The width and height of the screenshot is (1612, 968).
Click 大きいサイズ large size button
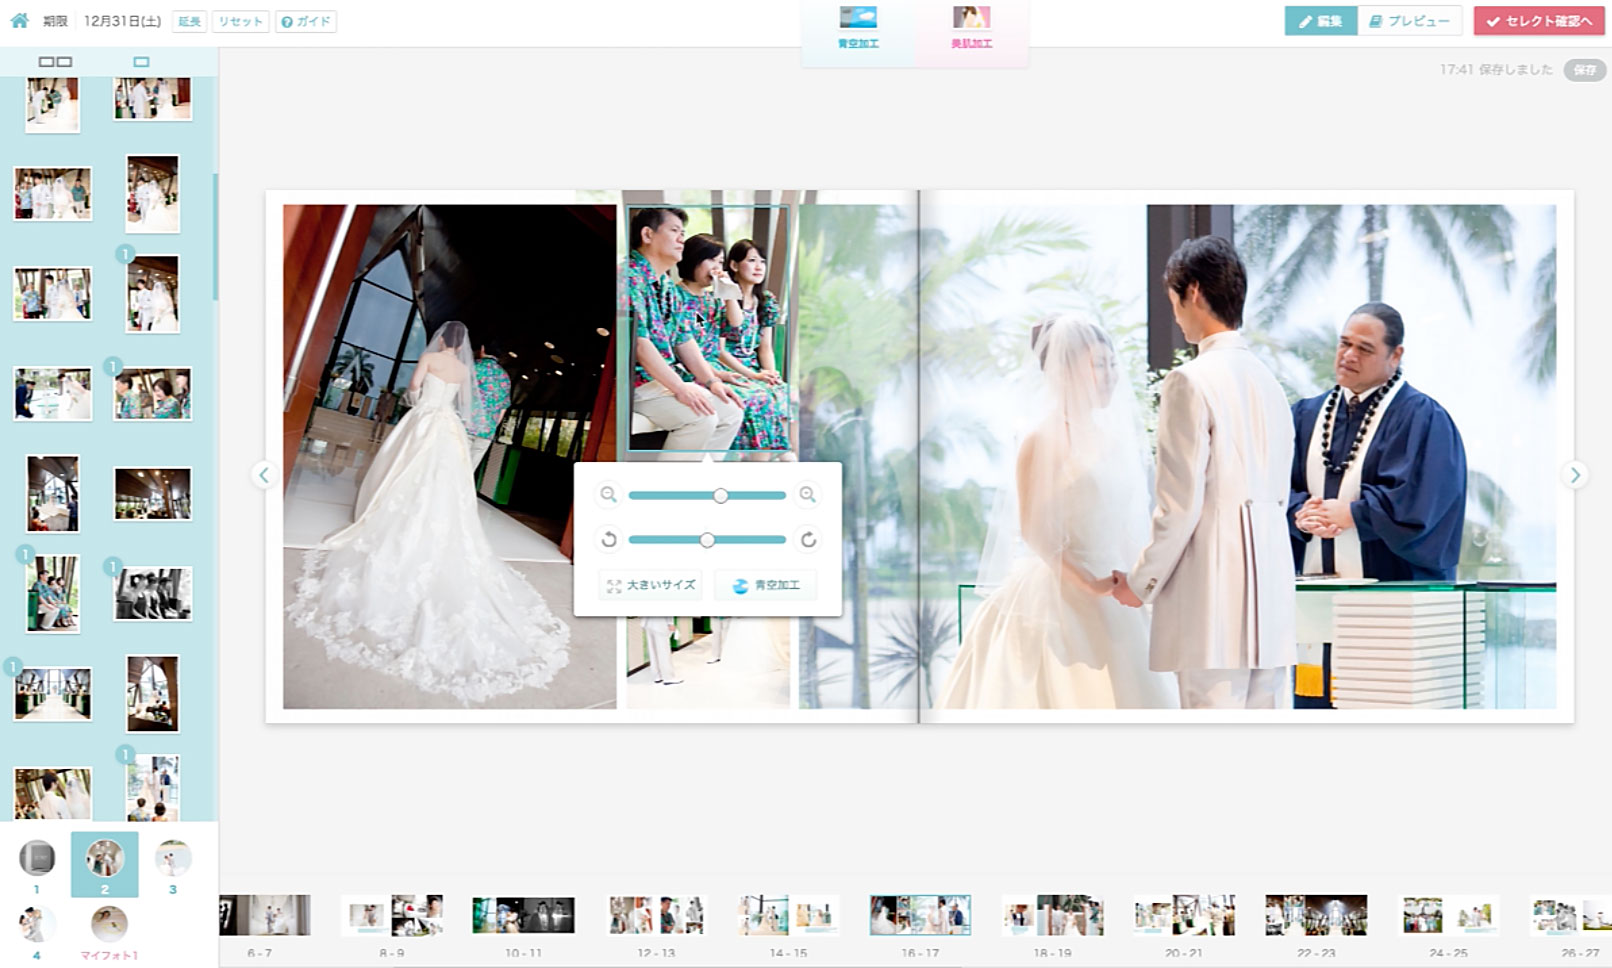click(651, 585)
